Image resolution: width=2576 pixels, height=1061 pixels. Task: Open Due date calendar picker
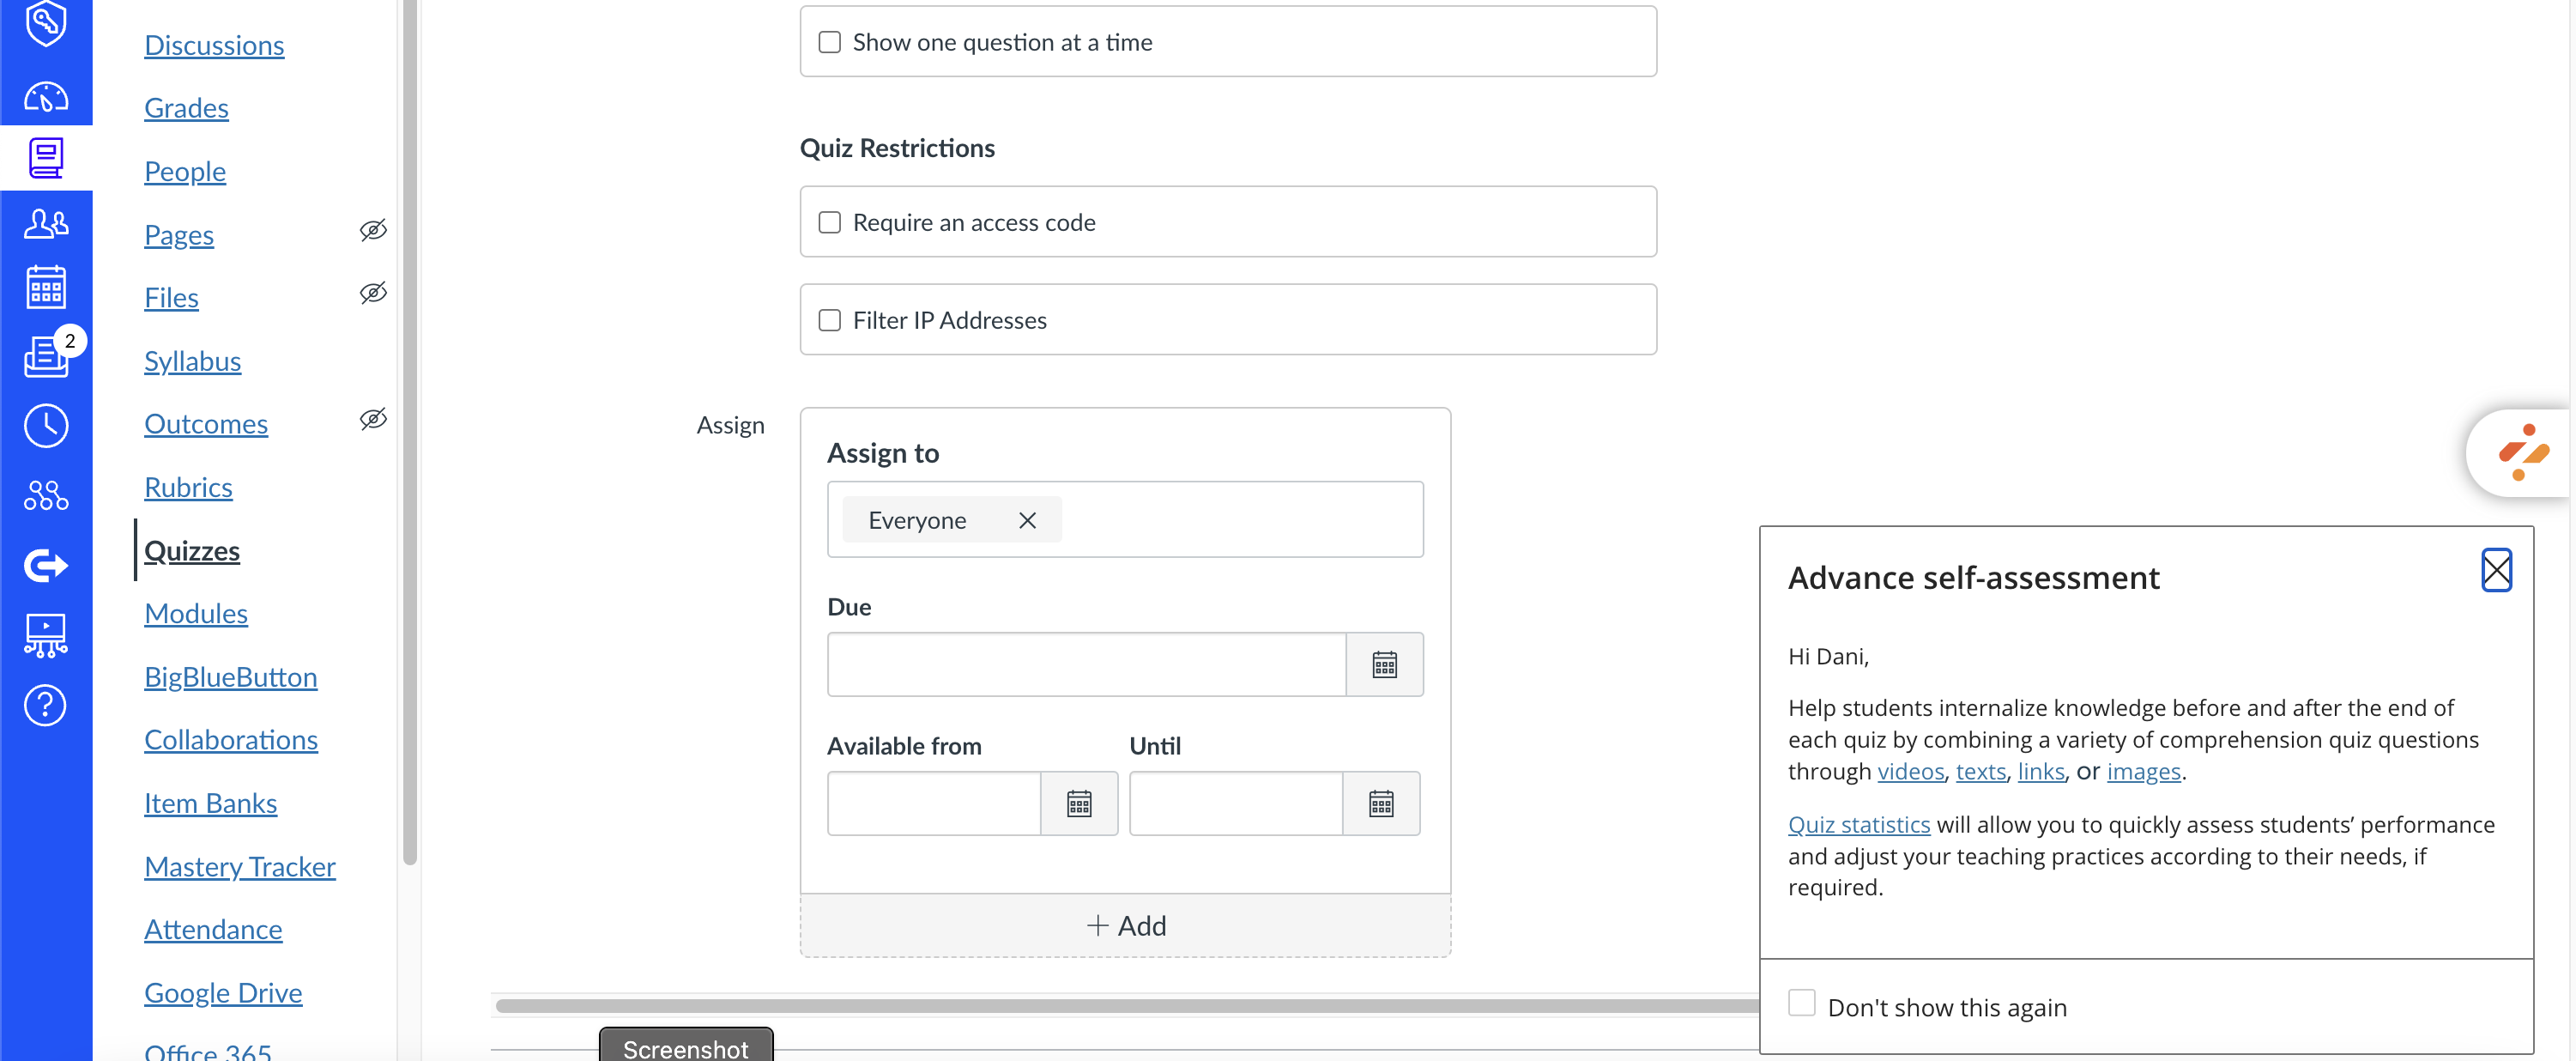[1384, 664]
